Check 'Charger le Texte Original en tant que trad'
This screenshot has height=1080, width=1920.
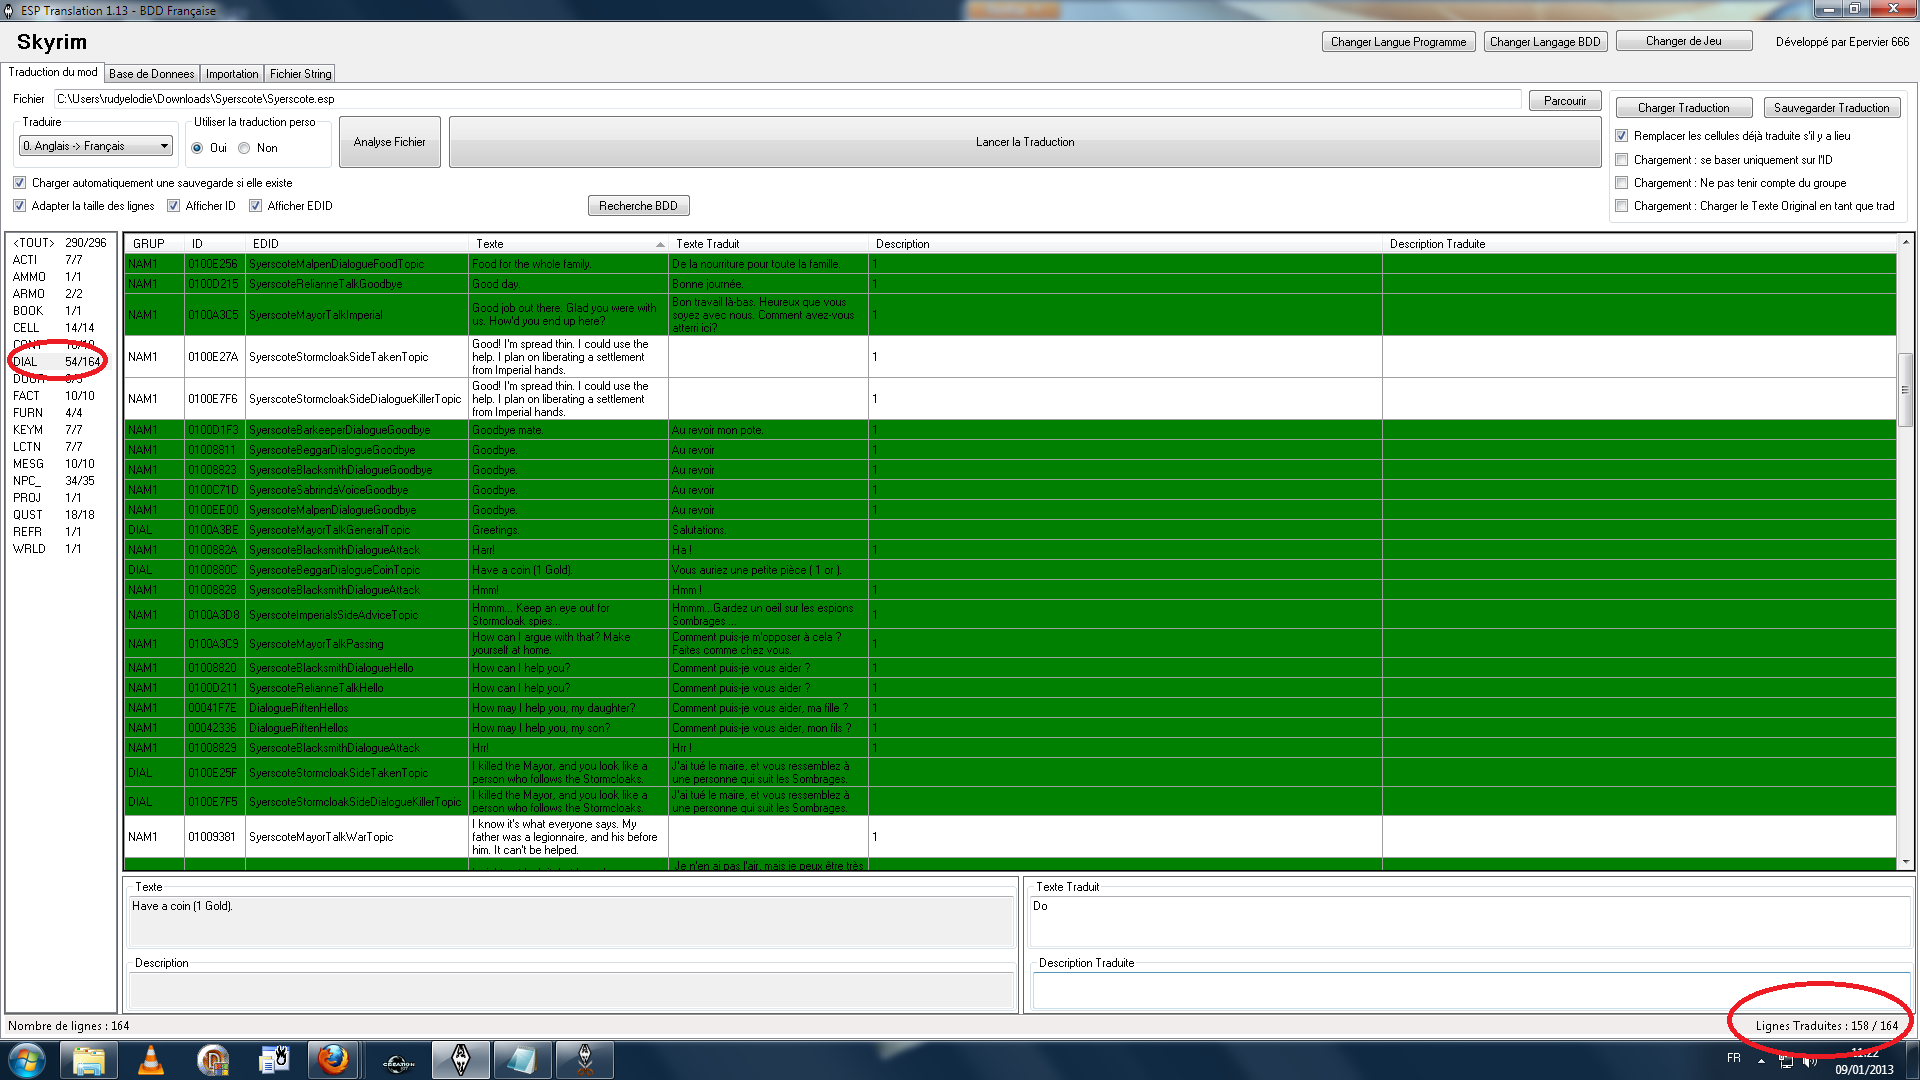(1622, 206)
